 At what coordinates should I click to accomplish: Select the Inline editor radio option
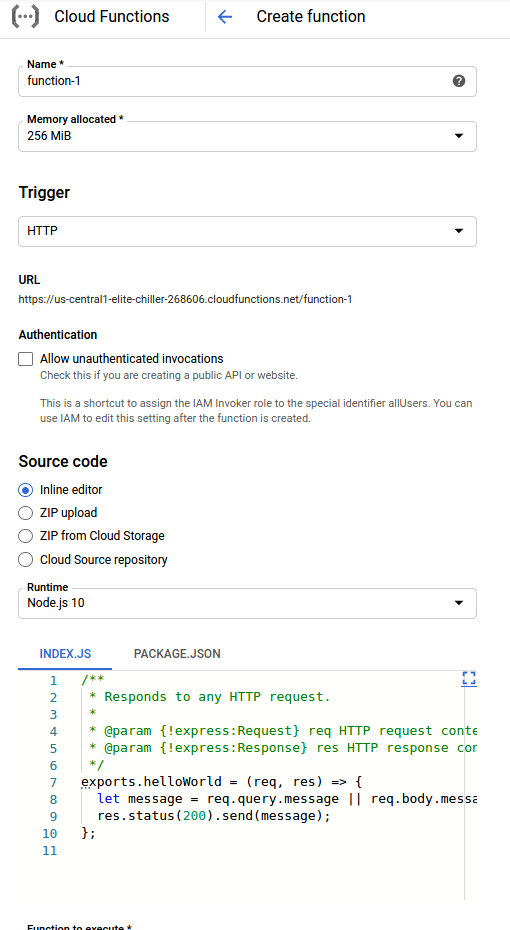click(26, 490)
